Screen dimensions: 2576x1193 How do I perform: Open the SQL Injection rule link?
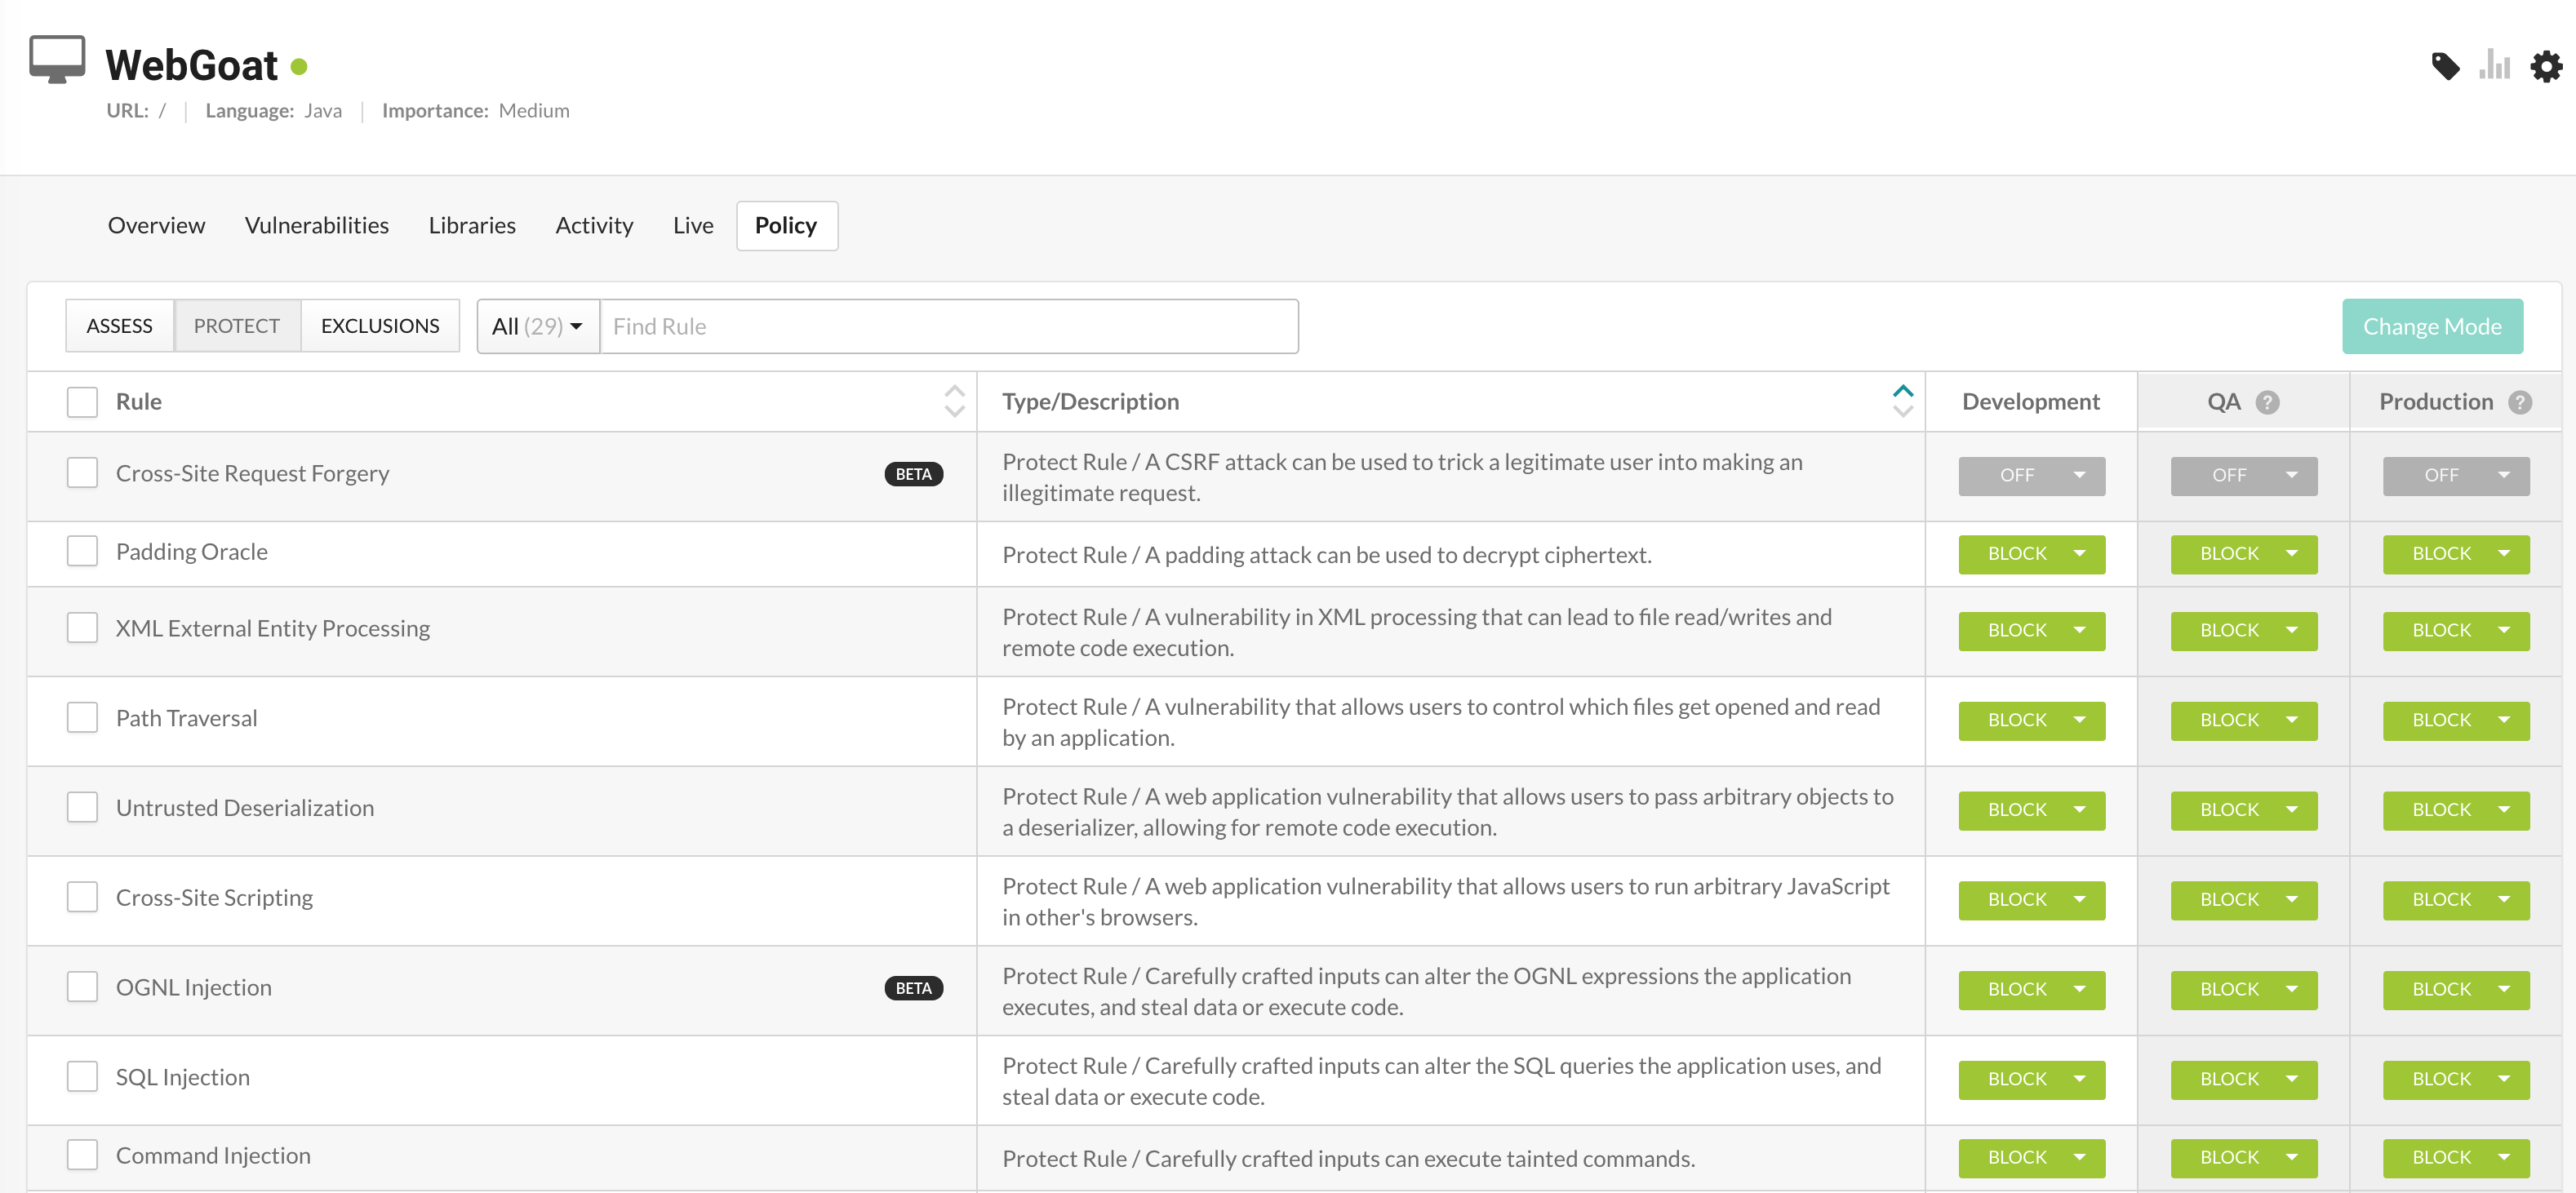coord(182,1077)
